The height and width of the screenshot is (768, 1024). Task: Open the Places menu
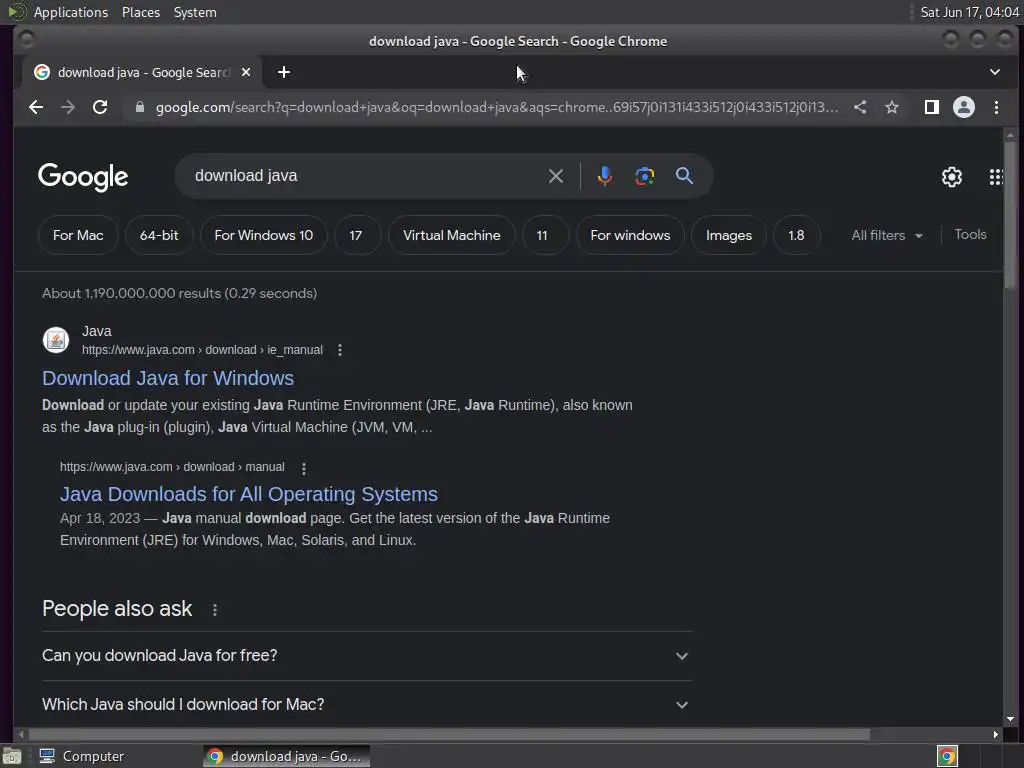(141, 12)
